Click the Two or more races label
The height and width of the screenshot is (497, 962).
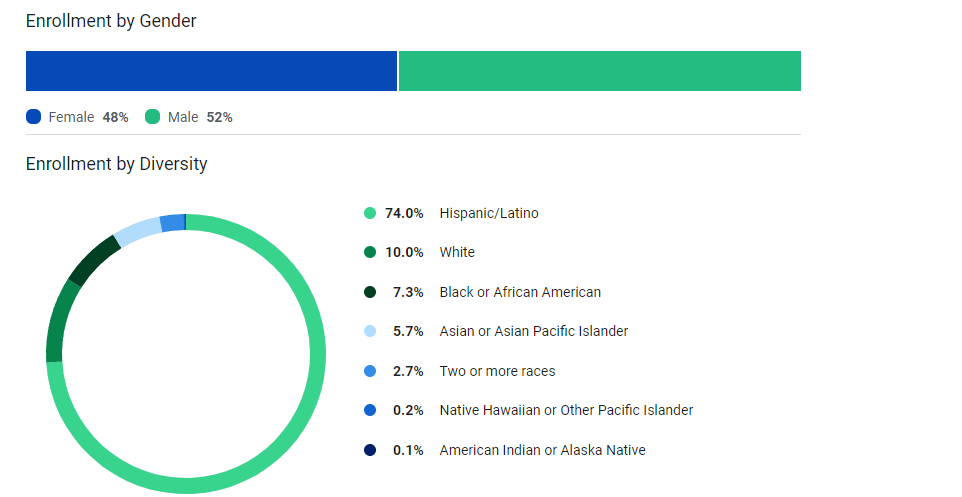click(497, 371)
